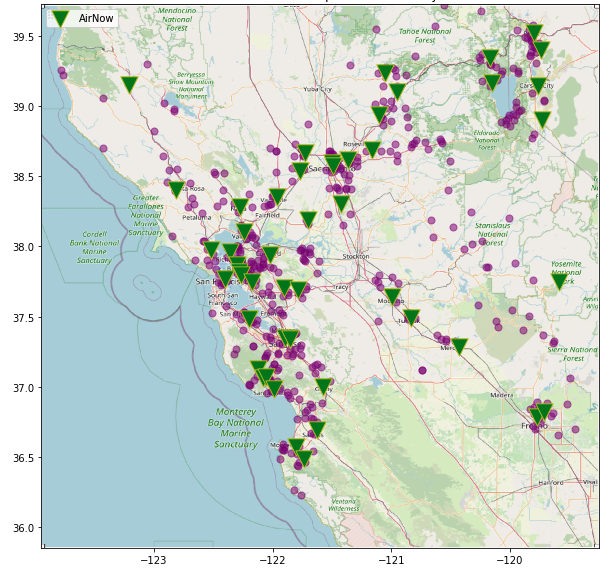Click the 39.5 latitude tick label
The height and width of the screenshot is (572, 609).
[x=24, y=37]
